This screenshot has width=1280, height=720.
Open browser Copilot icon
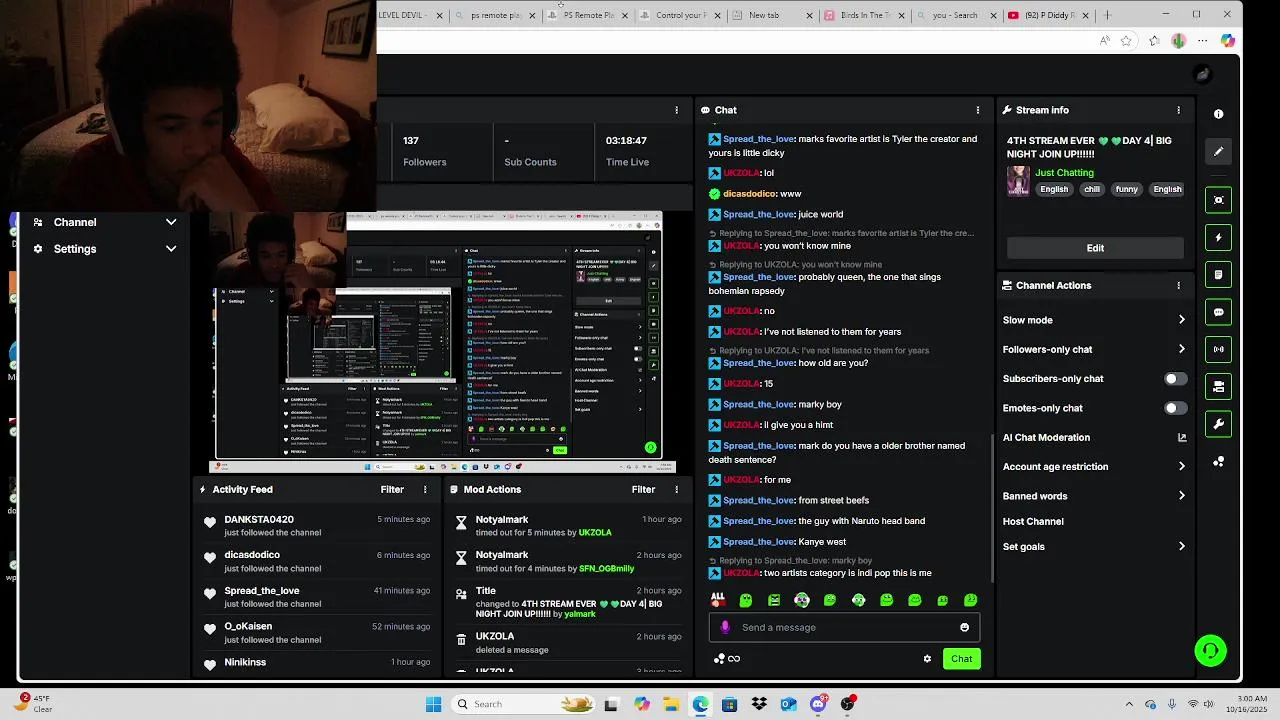[1227, 41]
